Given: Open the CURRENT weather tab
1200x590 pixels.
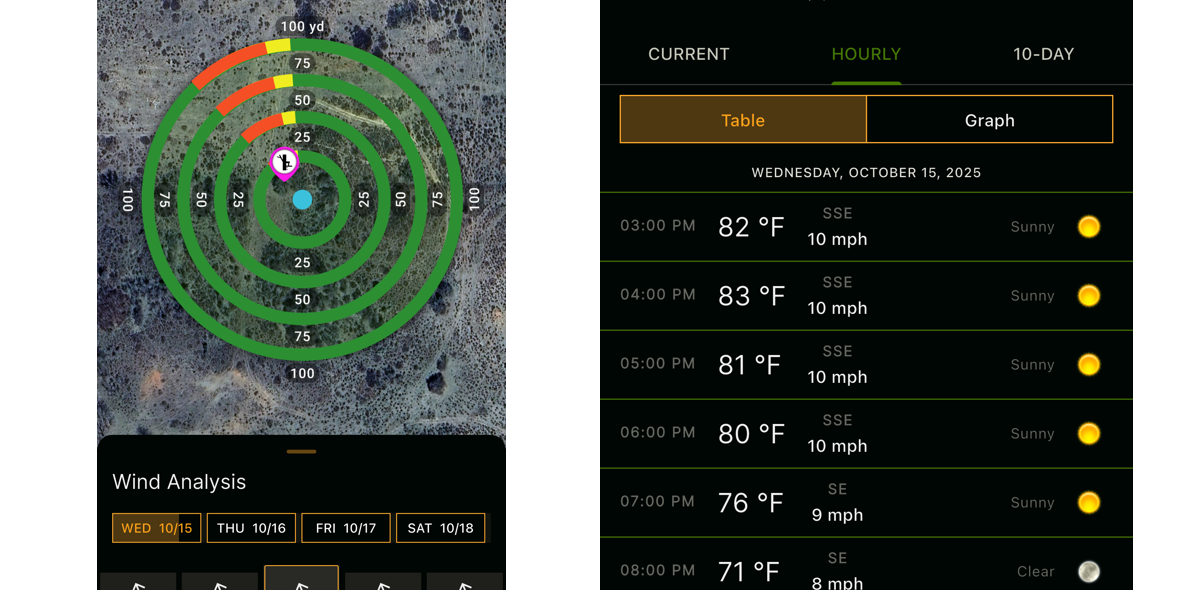Looking at the screenshot, I should click(x=689, y=54).
